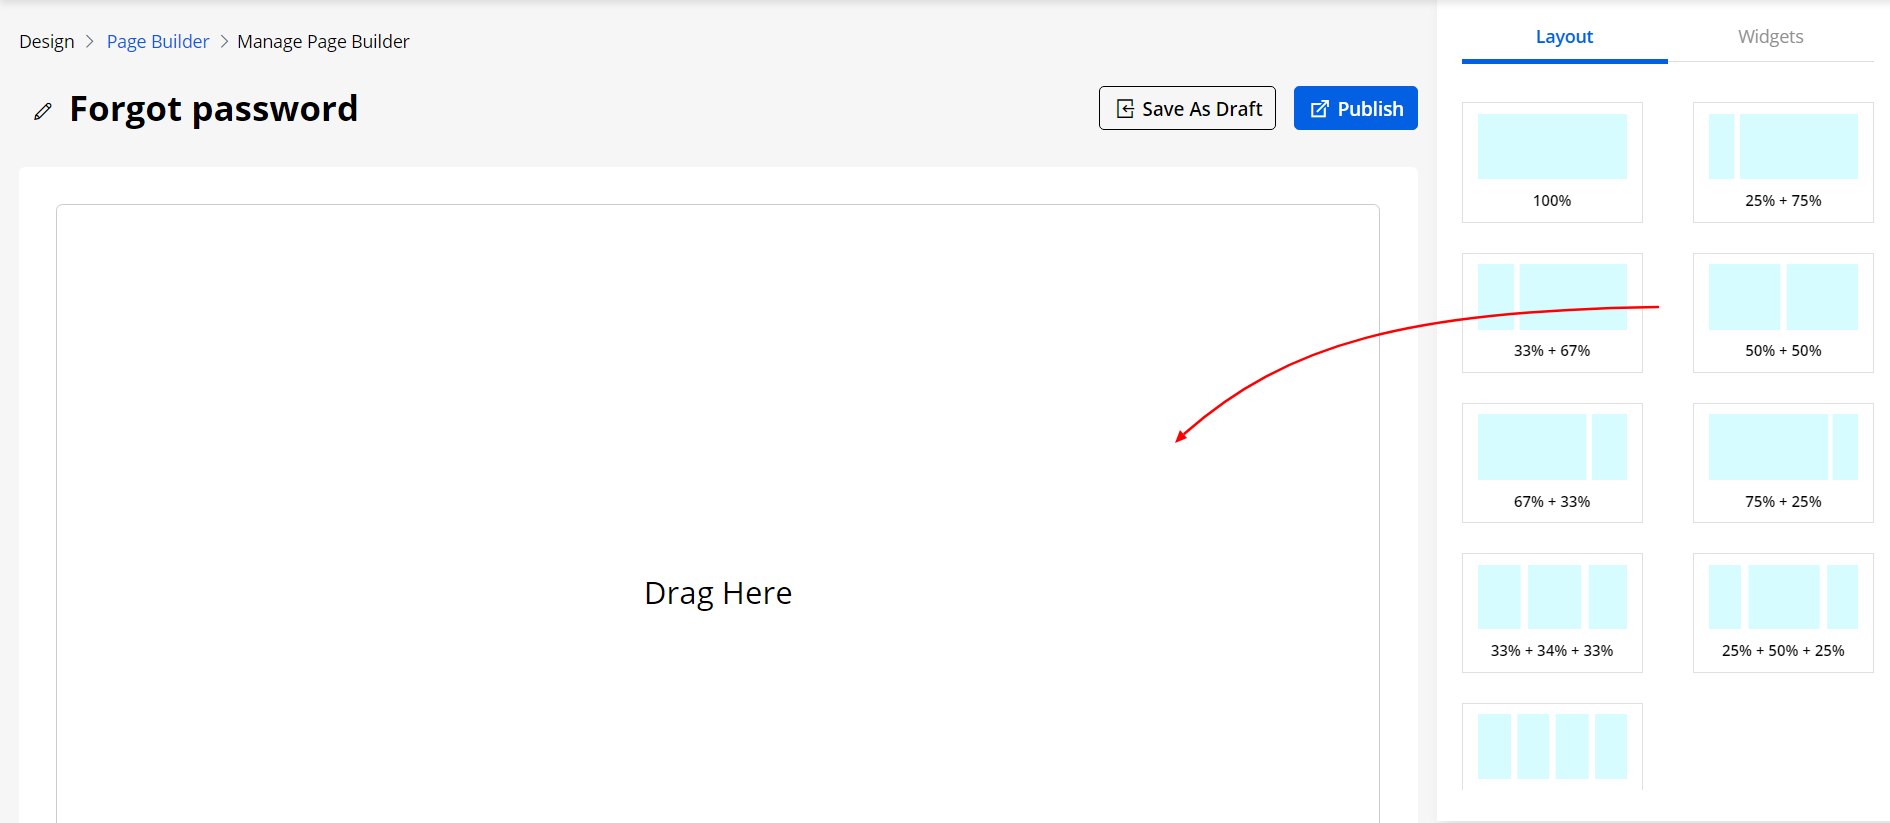Go to Page Builder breadcrumb link

coord(158,42)
